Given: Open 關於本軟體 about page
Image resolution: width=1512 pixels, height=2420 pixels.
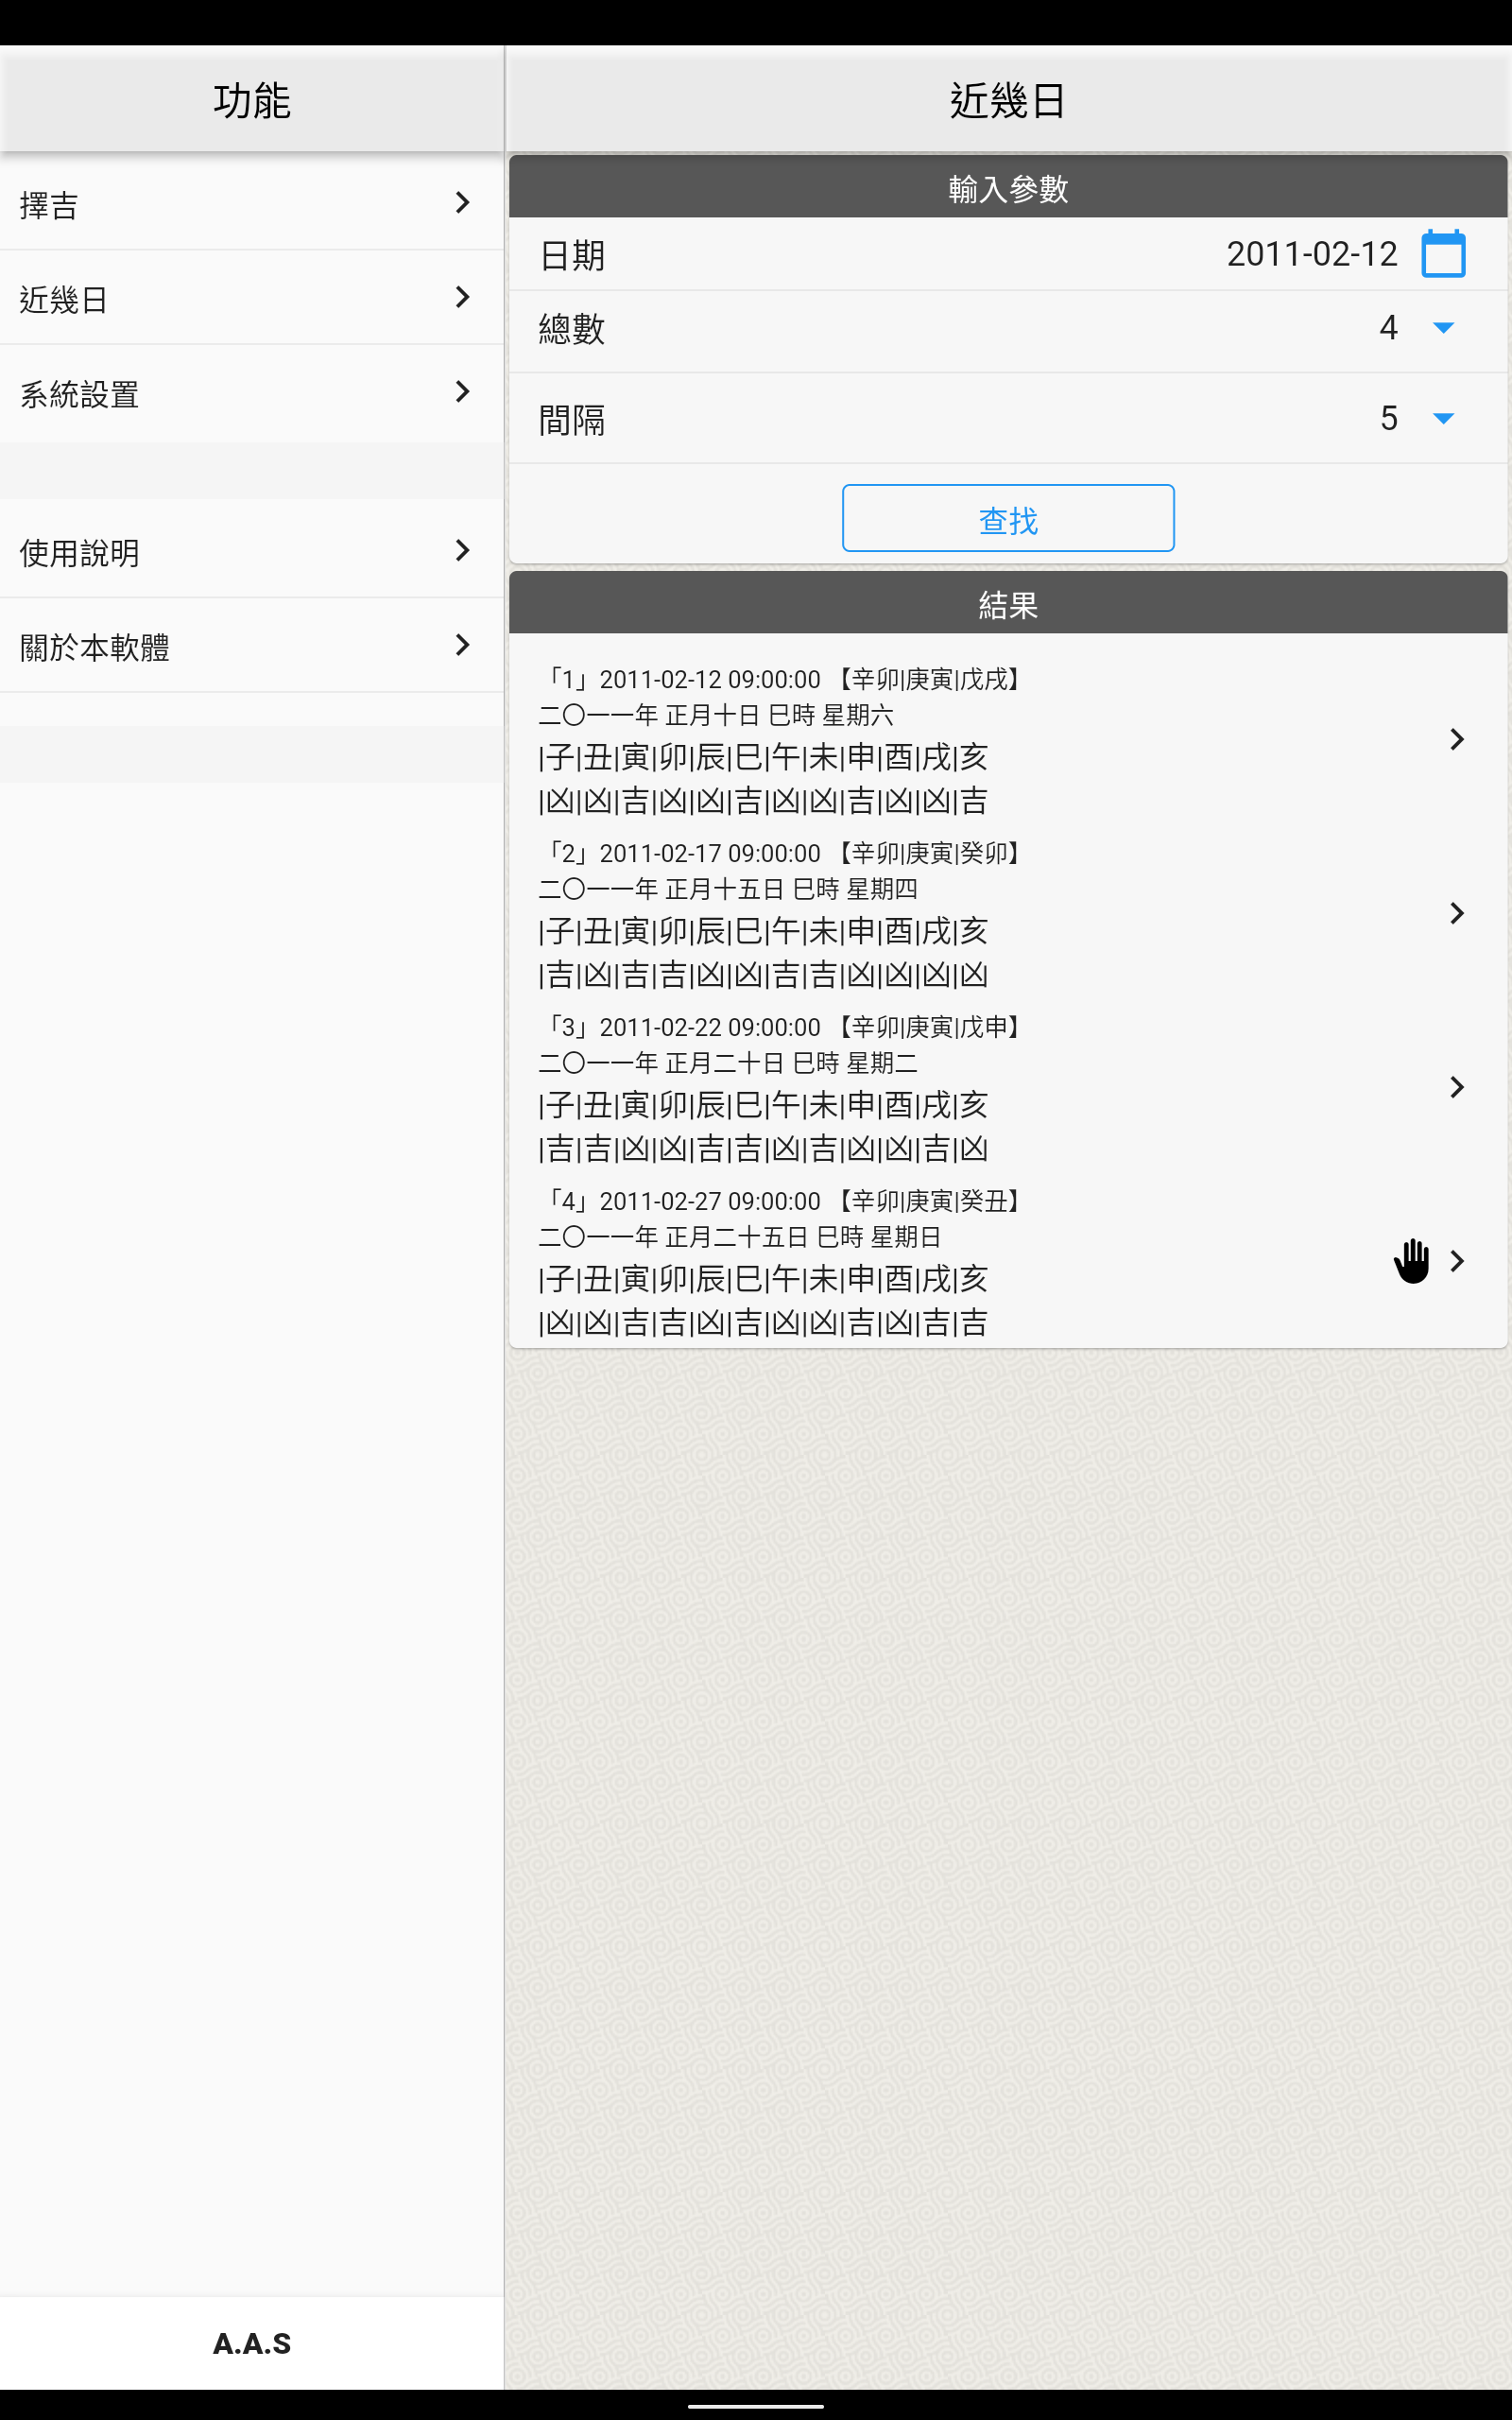Looking at the screenshot, I should pos(251,645).
